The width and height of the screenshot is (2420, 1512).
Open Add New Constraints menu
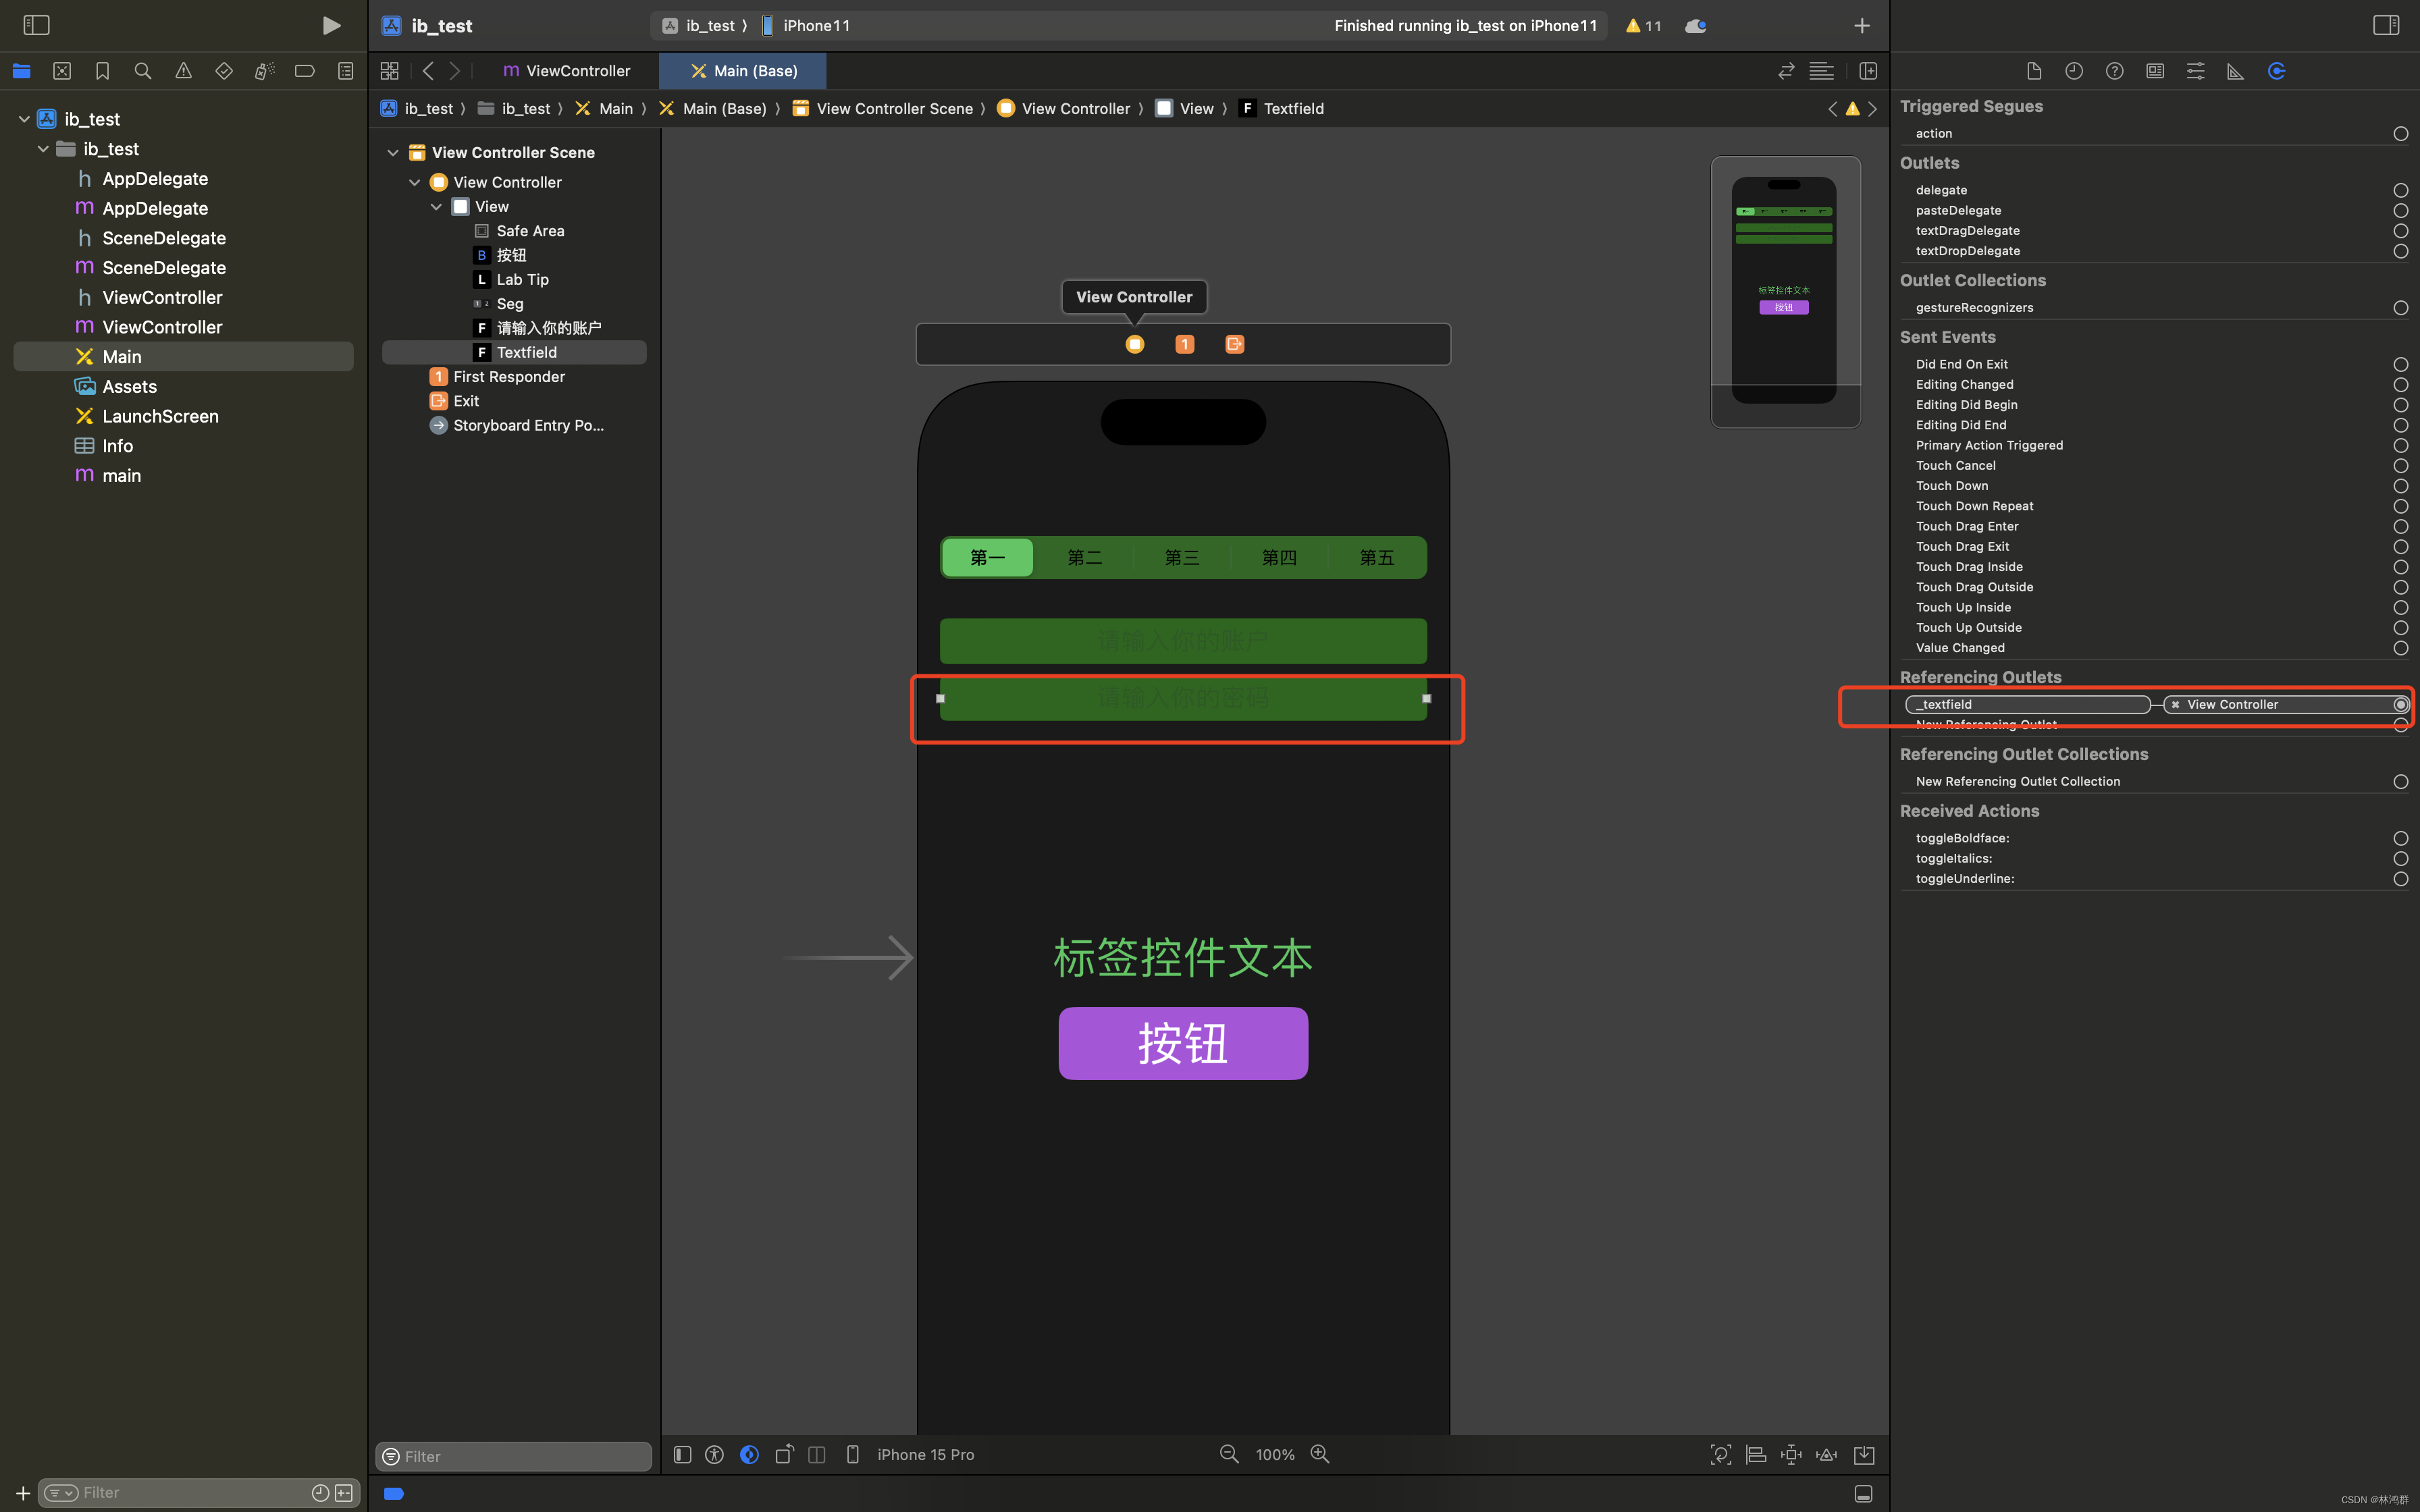(x=1791, y=1455)
